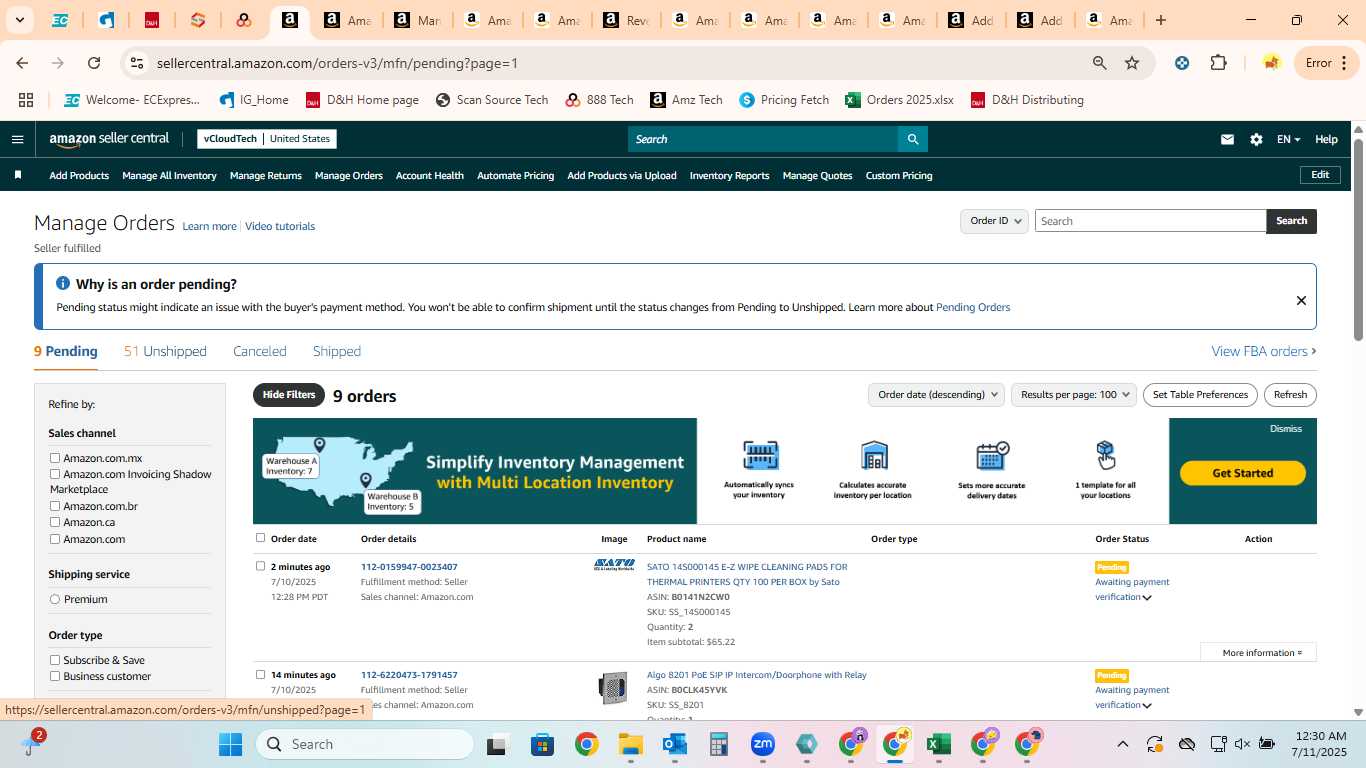Open Results per page dropdown
Screen dimensions: 1366x768
point(1074,395)
